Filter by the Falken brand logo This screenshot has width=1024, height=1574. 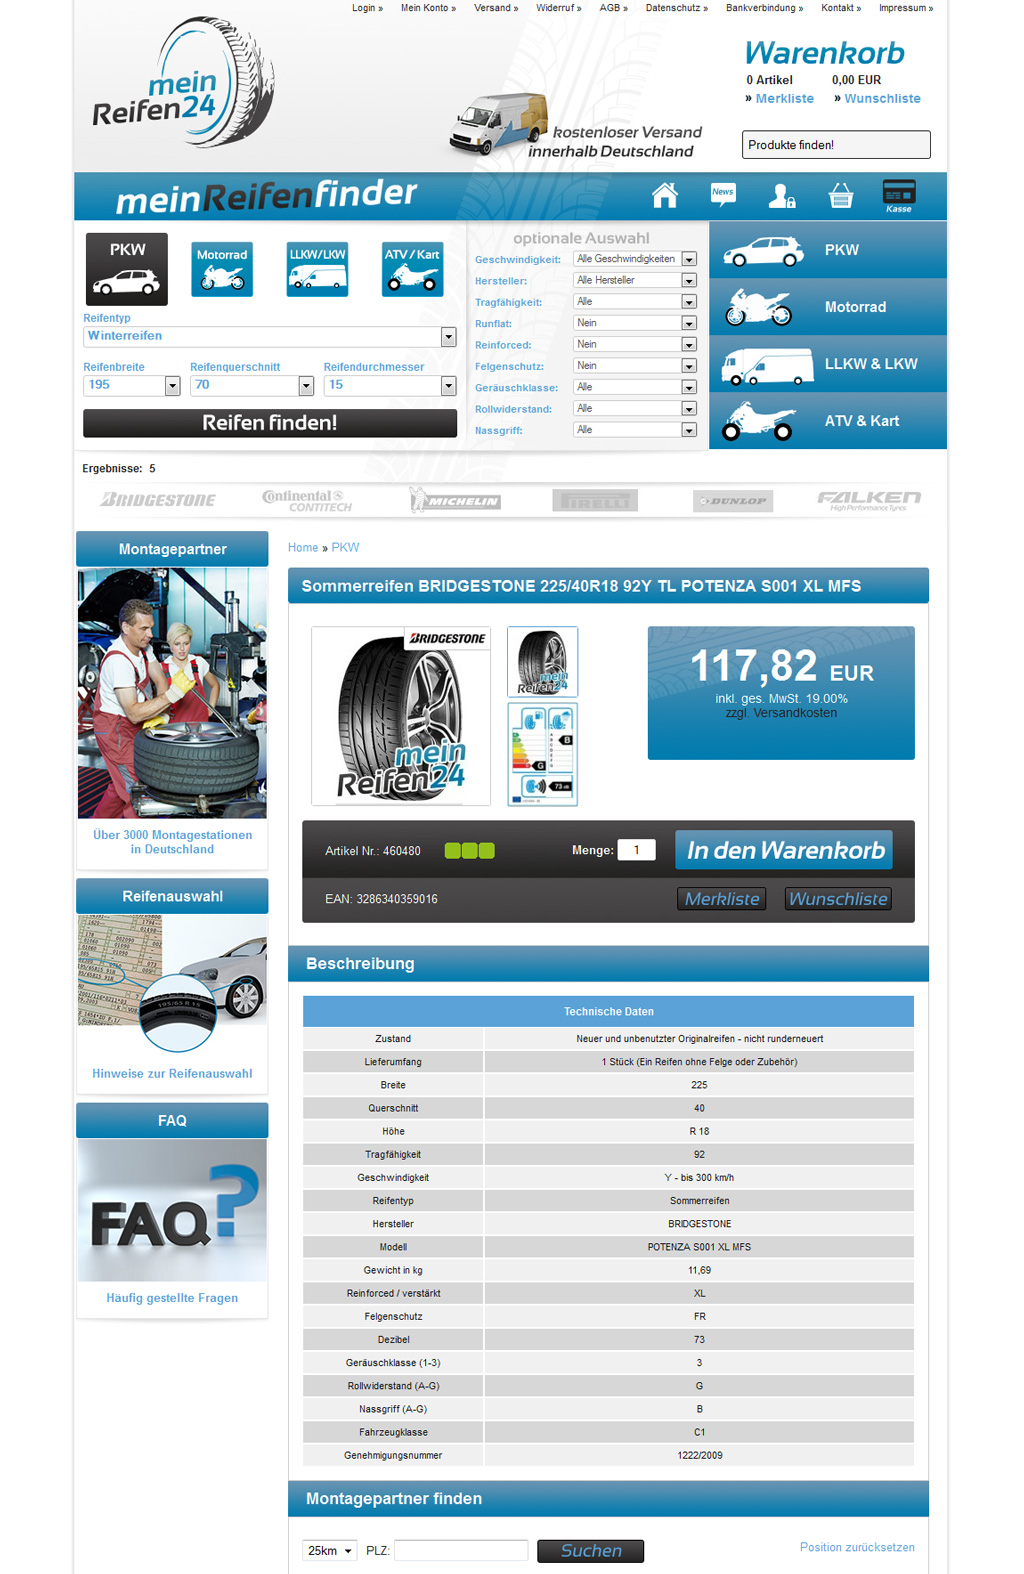coord(869,500)
